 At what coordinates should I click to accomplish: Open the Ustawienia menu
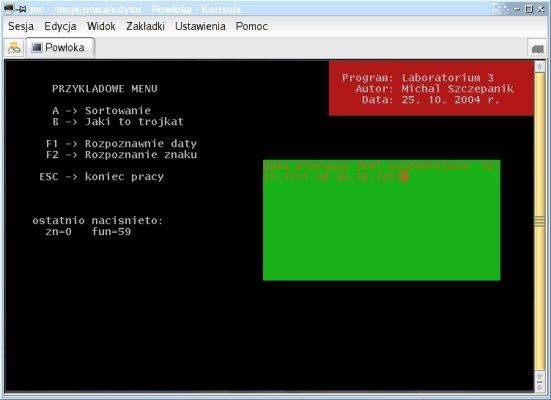pyautogui.click(x=200, y=26)
